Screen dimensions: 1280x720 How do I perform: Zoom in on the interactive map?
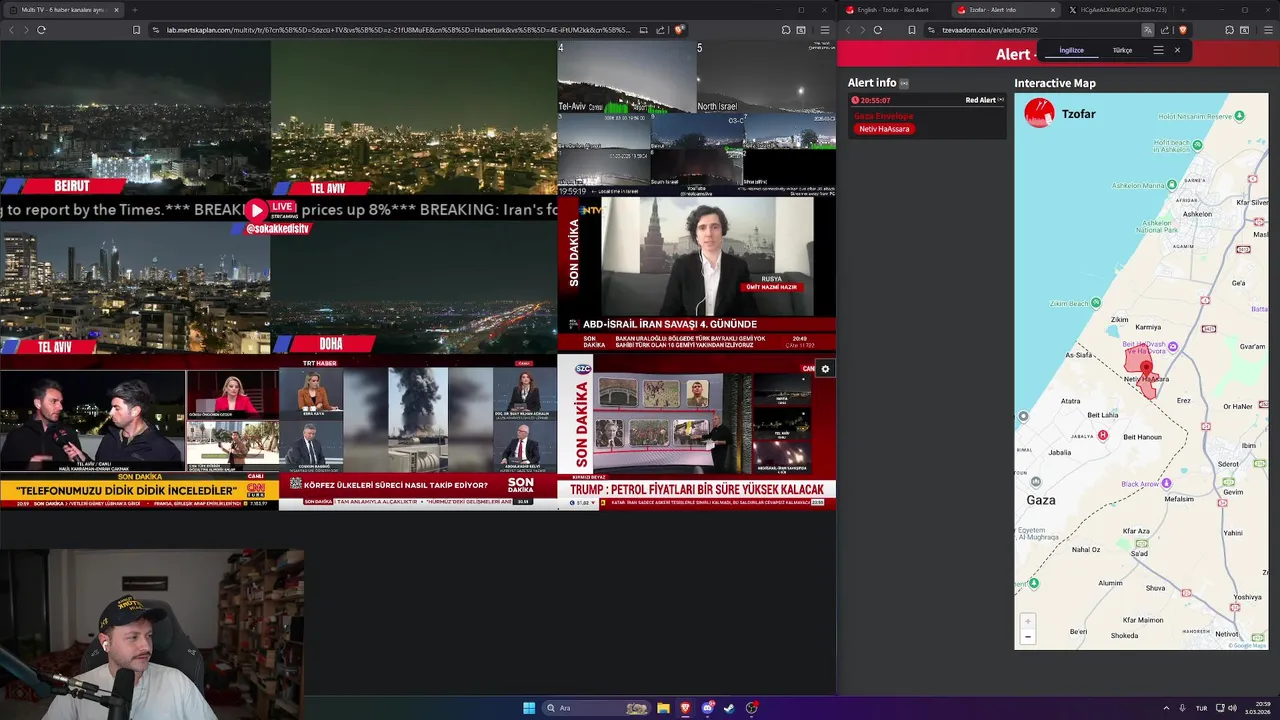(1027, 621)
